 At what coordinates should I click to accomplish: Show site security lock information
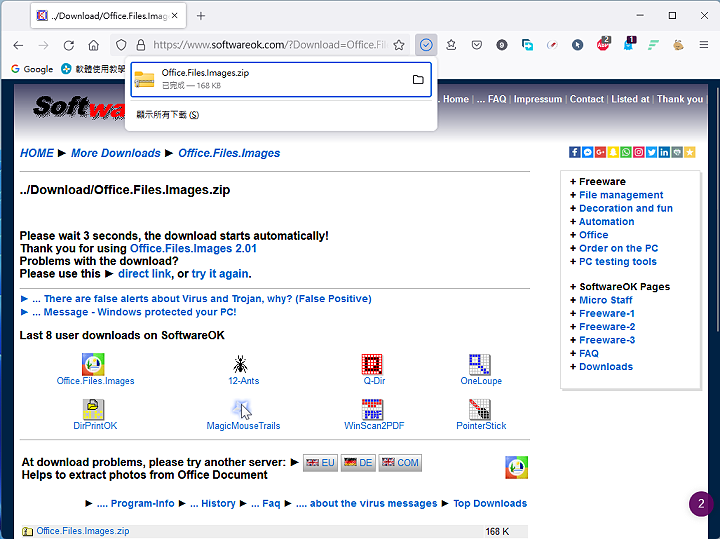coord(141,45)
